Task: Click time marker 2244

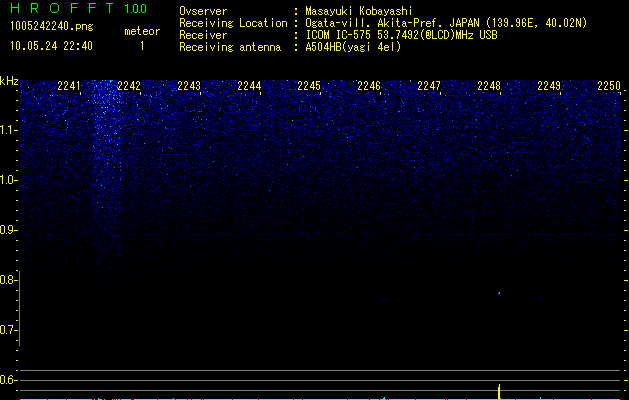Action: [x=249, y=86]
